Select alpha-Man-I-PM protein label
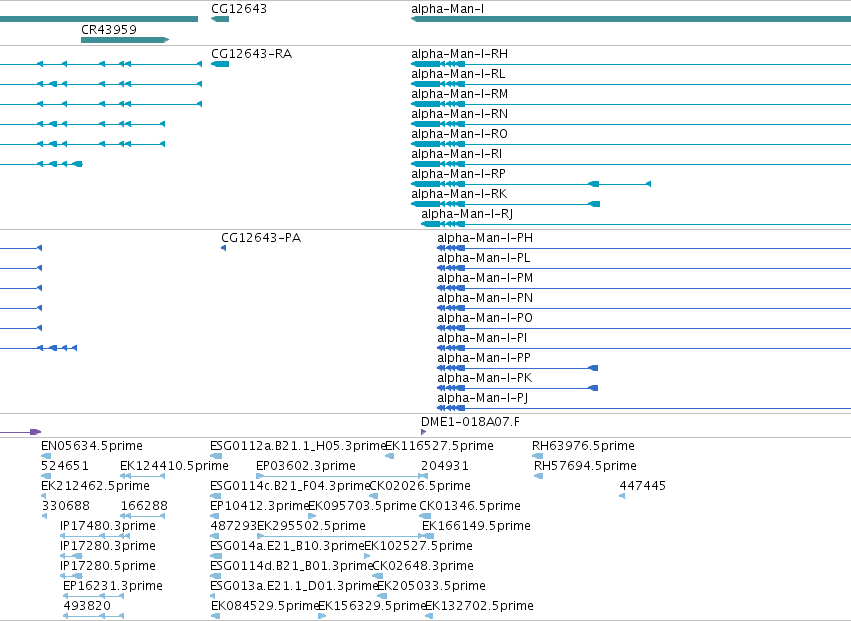851x621 pixels. point(485,278)
